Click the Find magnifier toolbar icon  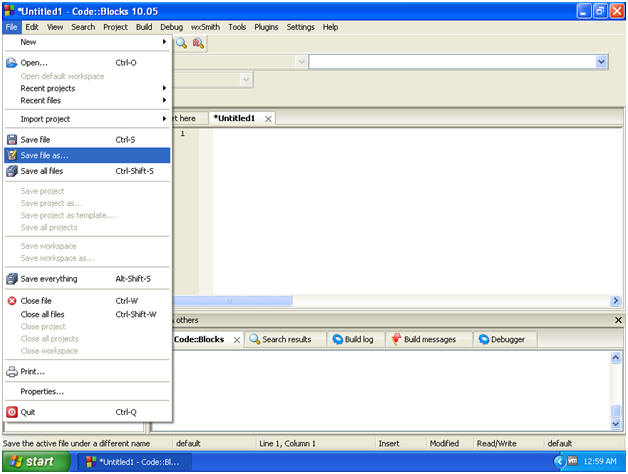181,43
